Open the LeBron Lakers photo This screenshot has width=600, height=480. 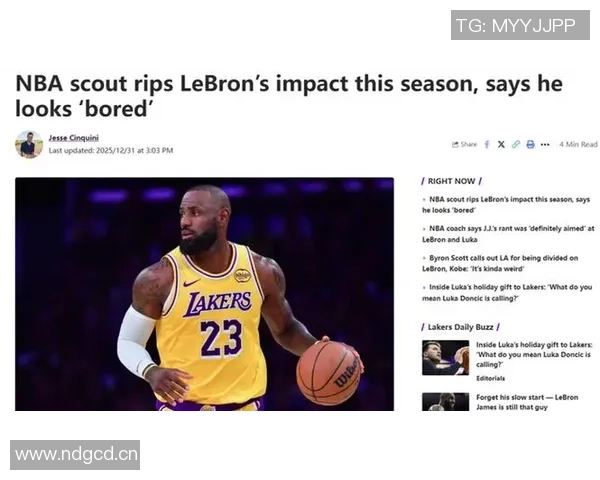coord(204,294)
